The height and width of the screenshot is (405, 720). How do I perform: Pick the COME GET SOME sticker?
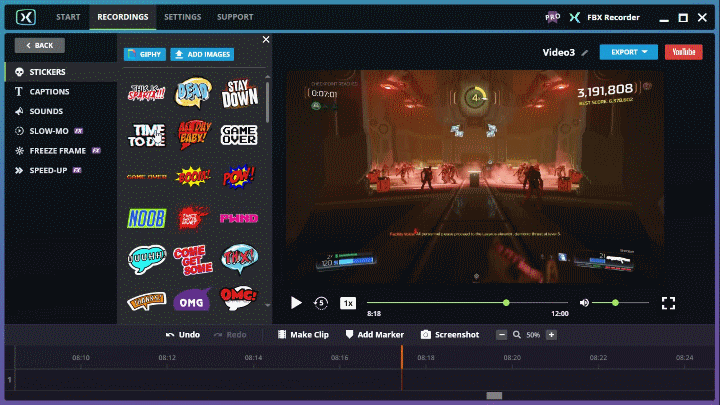[x=193, y=260]
